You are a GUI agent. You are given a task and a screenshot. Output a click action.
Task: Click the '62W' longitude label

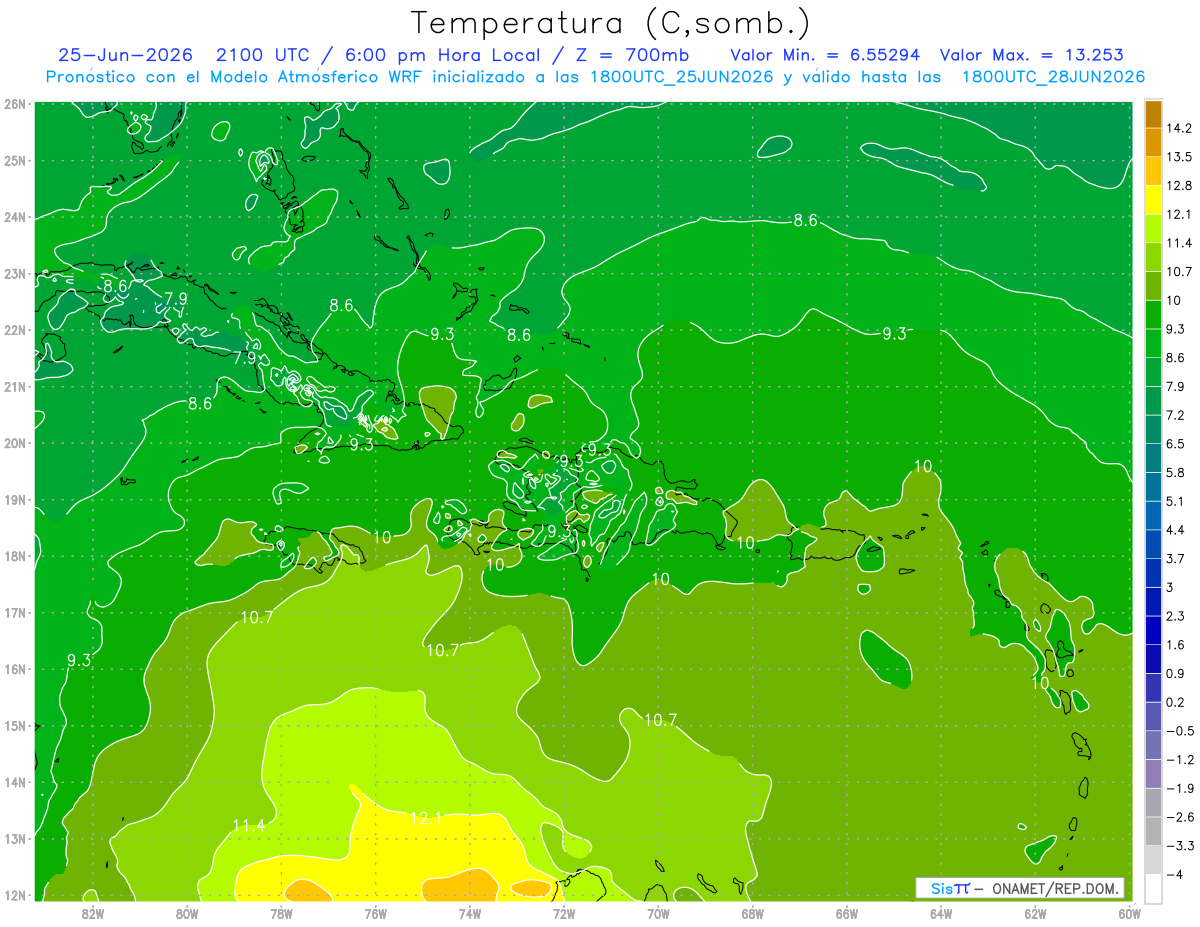(x=1035, y=913)
